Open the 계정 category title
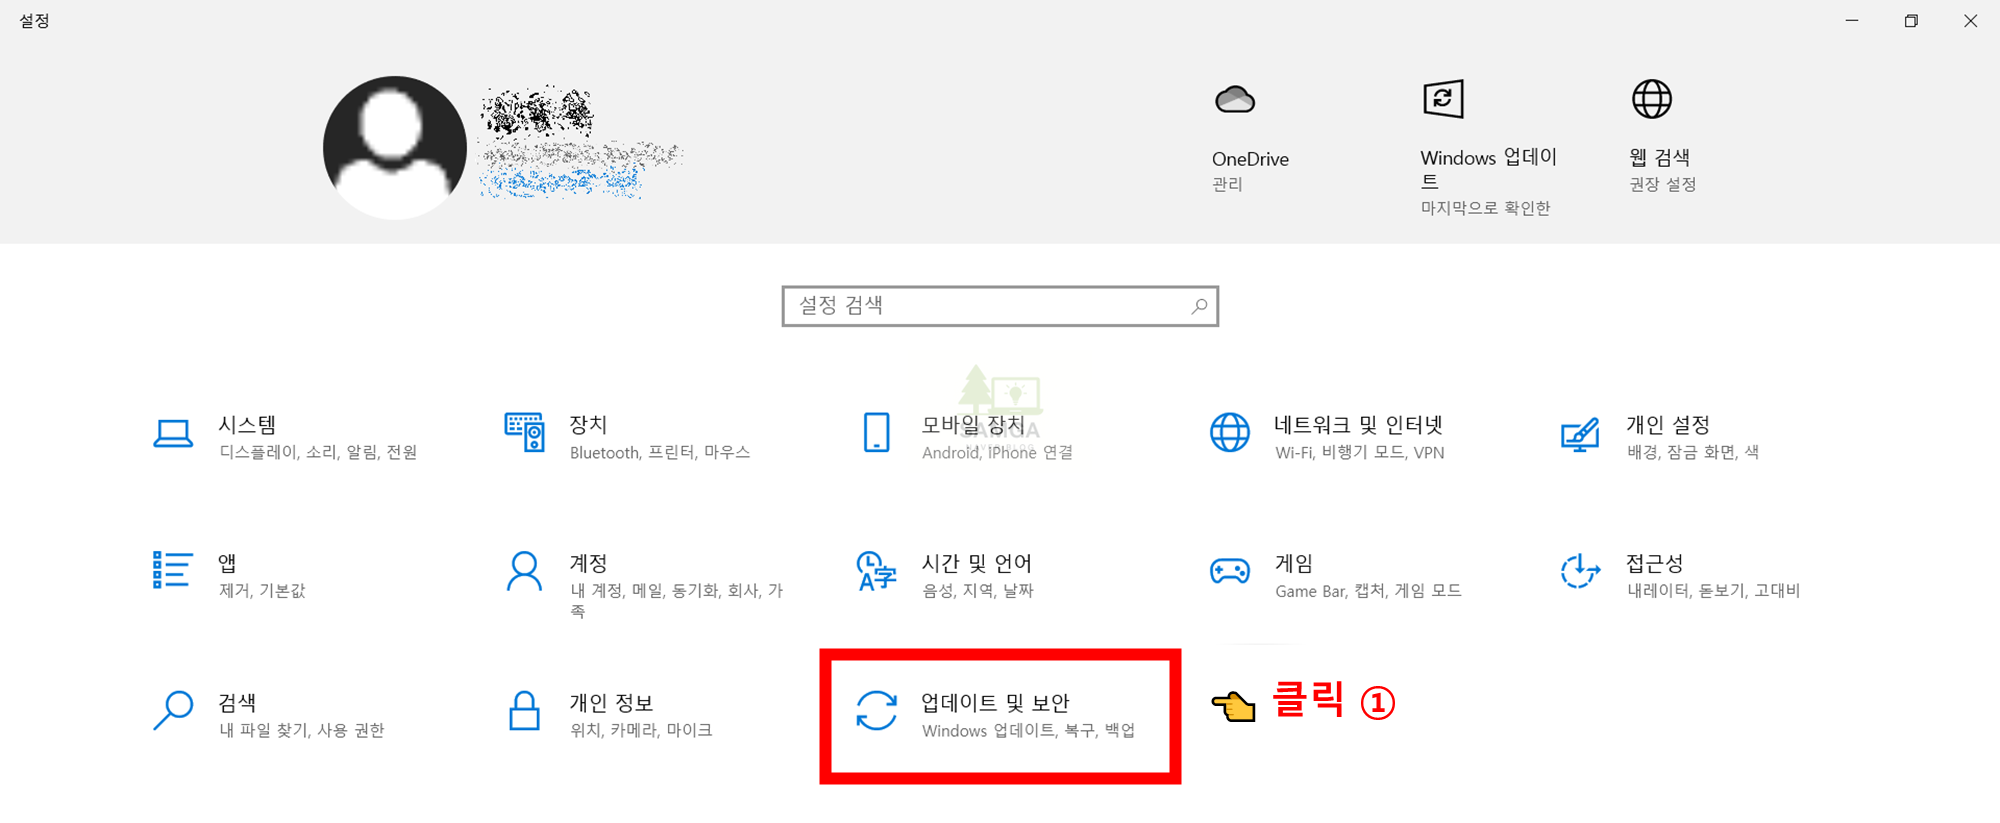2000x823 pixels. [588, 563]
